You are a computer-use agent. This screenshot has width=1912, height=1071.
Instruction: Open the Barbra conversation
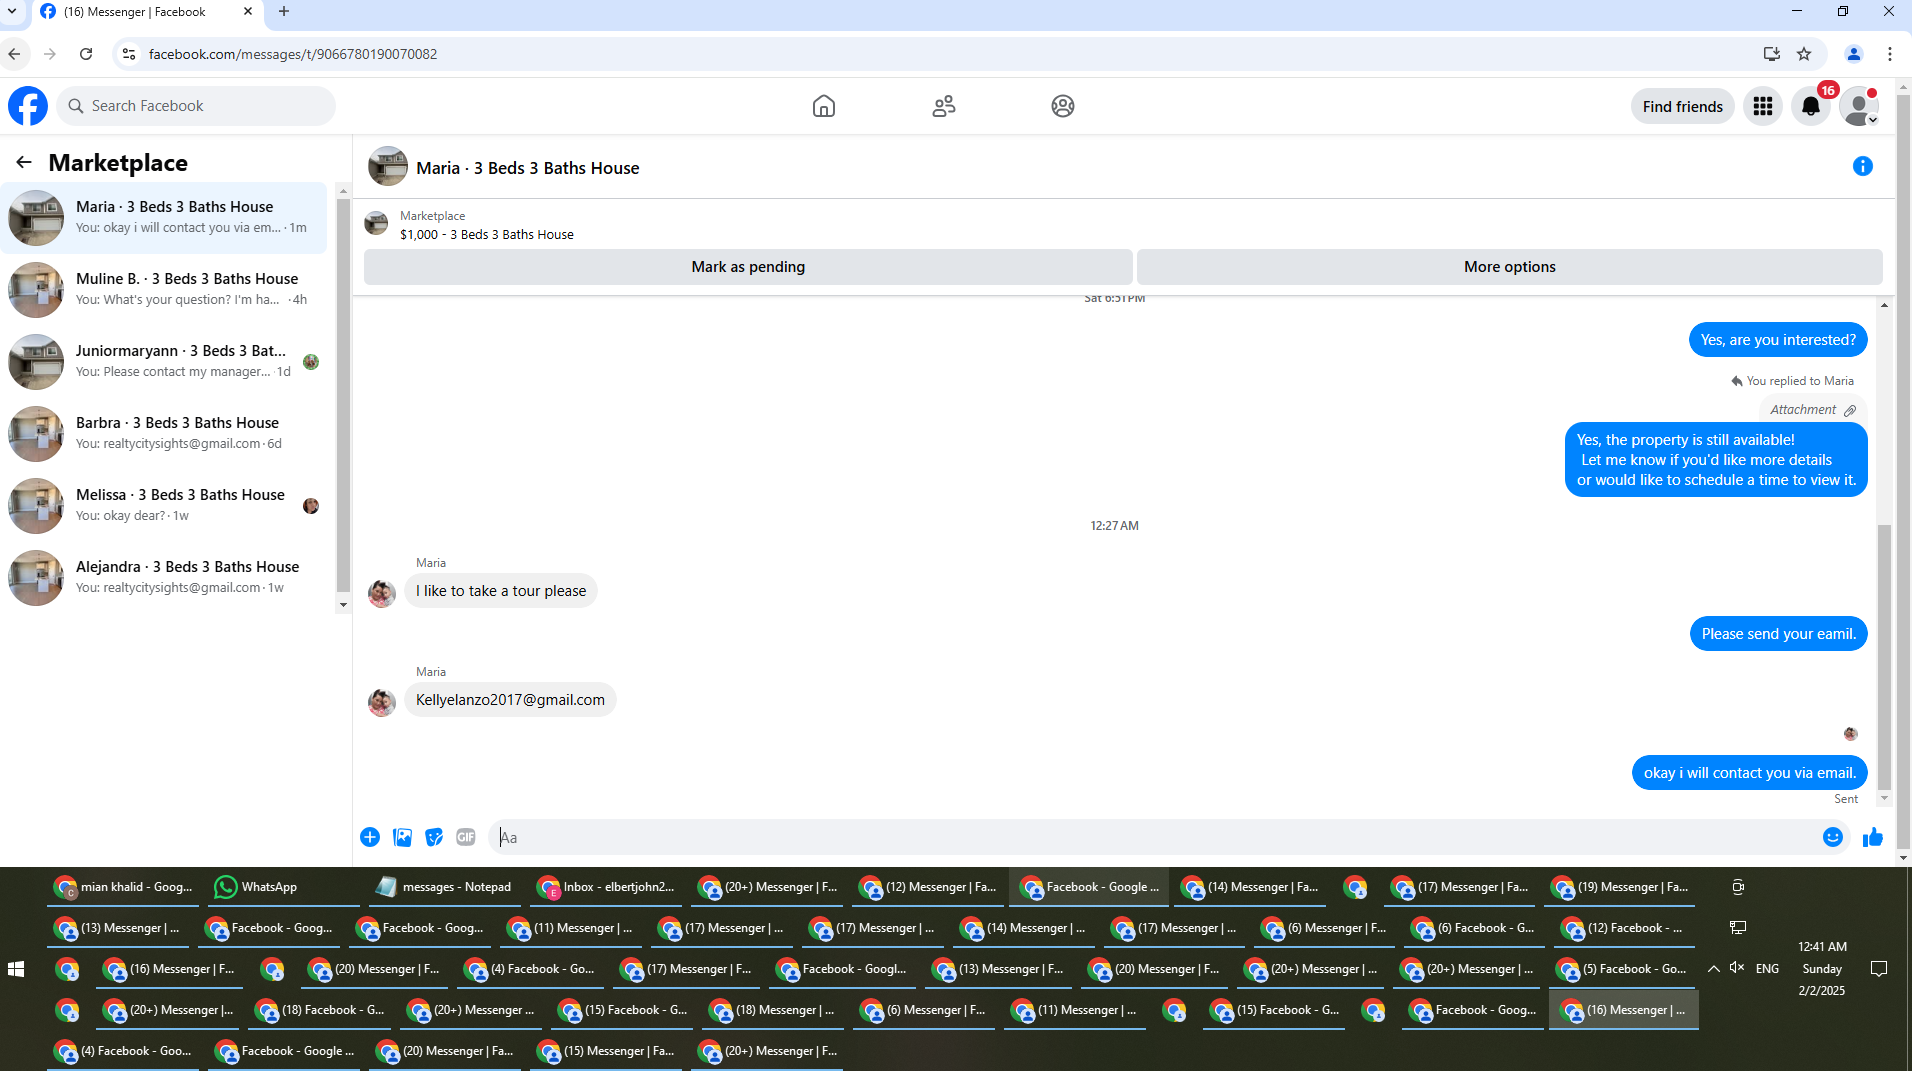164,433
